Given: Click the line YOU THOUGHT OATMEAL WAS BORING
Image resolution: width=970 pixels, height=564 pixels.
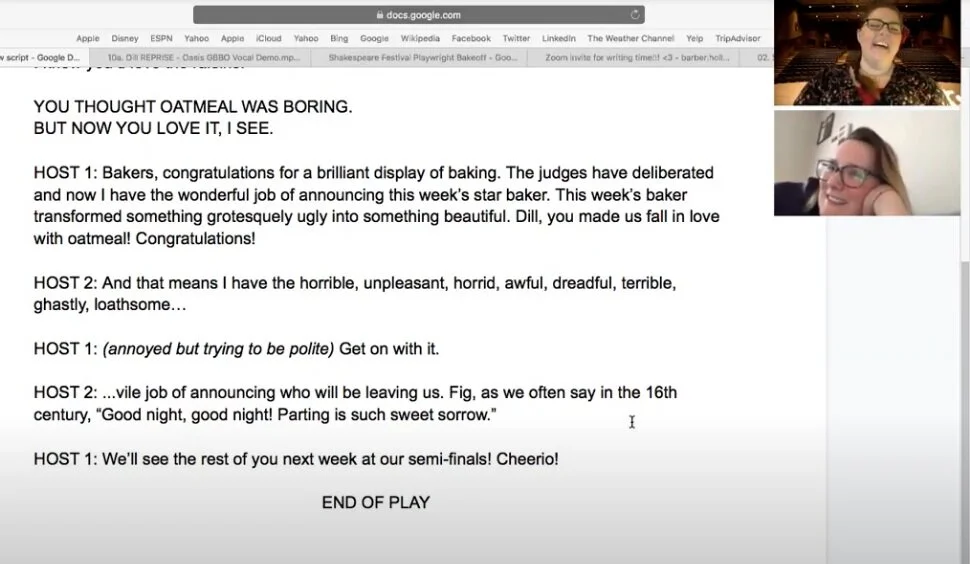Looking at the screenshot, I should coord(193,107).
